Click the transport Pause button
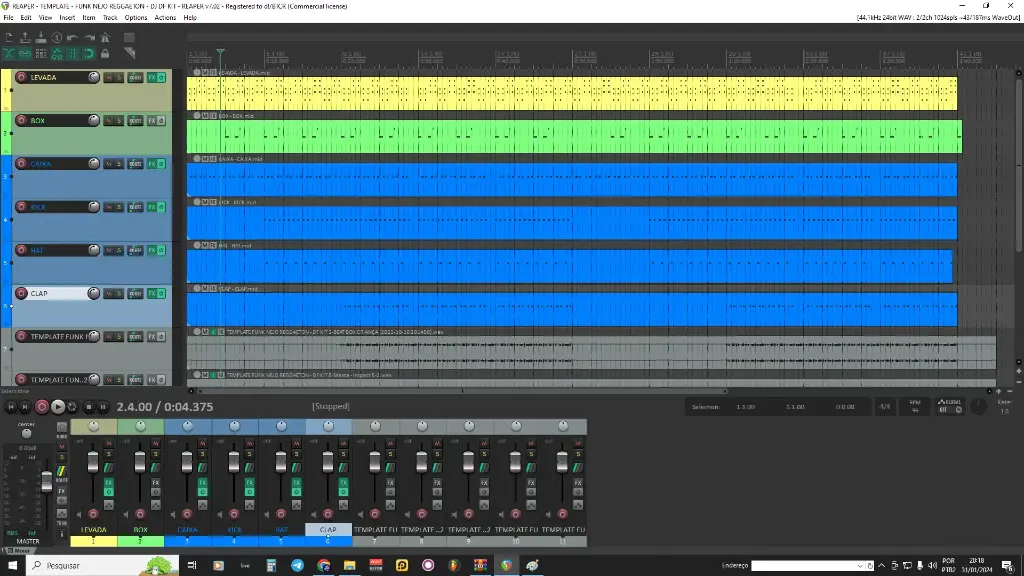Screen dimensions: 1024x576 tap(103, 407)
